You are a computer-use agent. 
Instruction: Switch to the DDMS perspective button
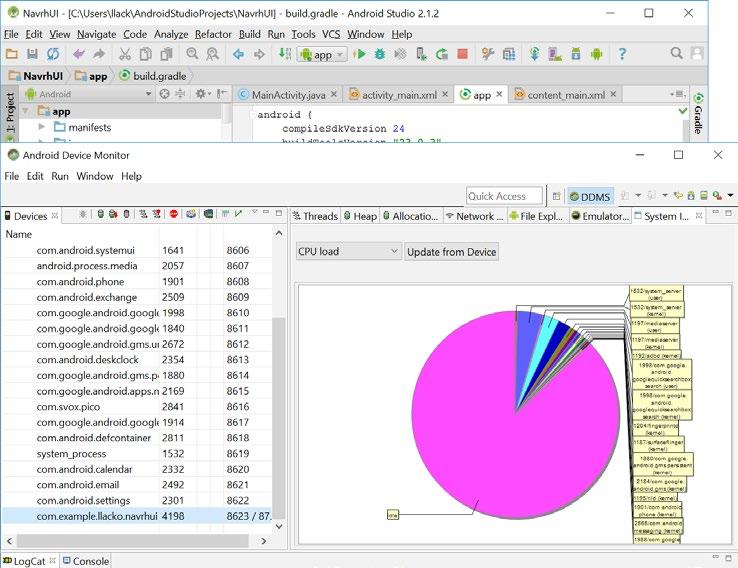(x=590, y=197)
